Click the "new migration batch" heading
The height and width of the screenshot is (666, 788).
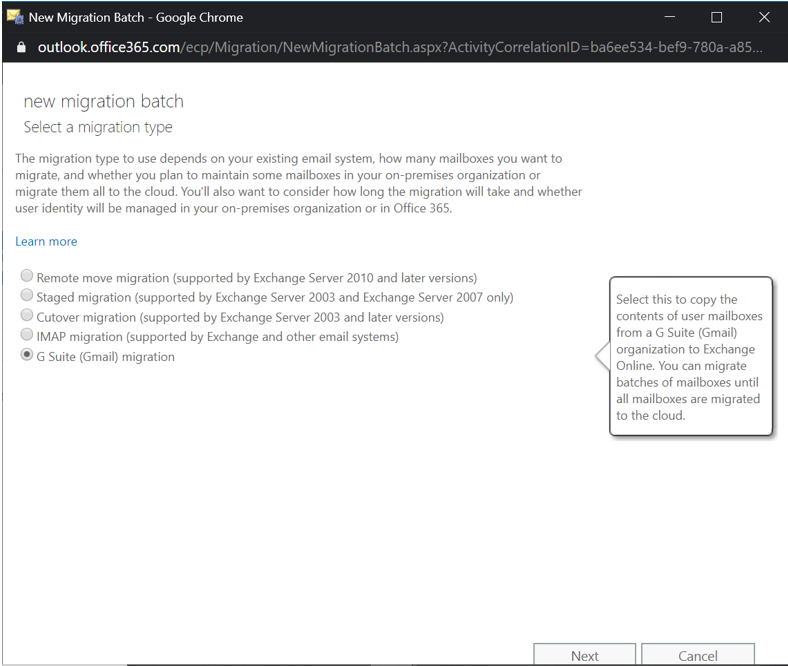click(103, 101)
